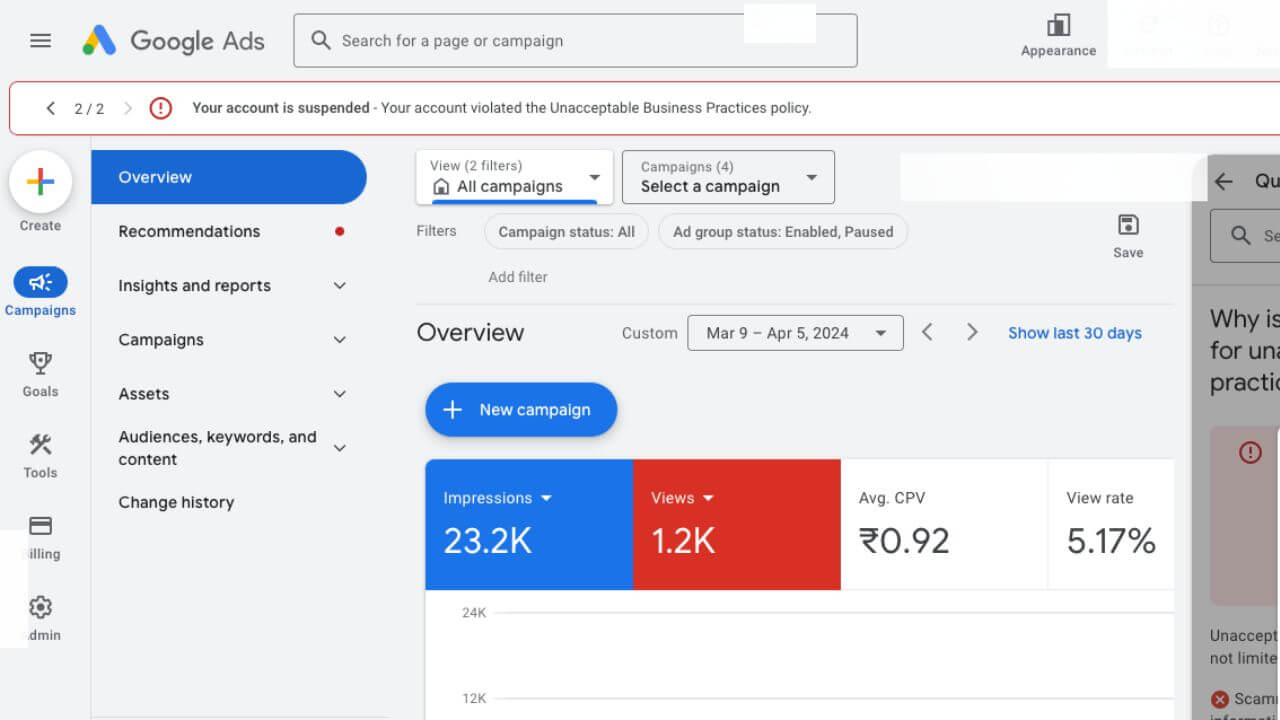This screenshot has width=1280, height=720.
Task: Open the Tools wrench icon
Action: pos(40,445)
